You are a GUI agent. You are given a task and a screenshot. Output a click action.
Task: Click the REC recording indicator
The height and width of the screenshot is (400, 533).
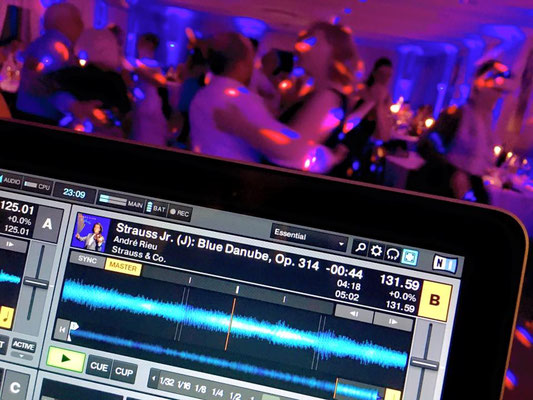click(x=180, y=213)
